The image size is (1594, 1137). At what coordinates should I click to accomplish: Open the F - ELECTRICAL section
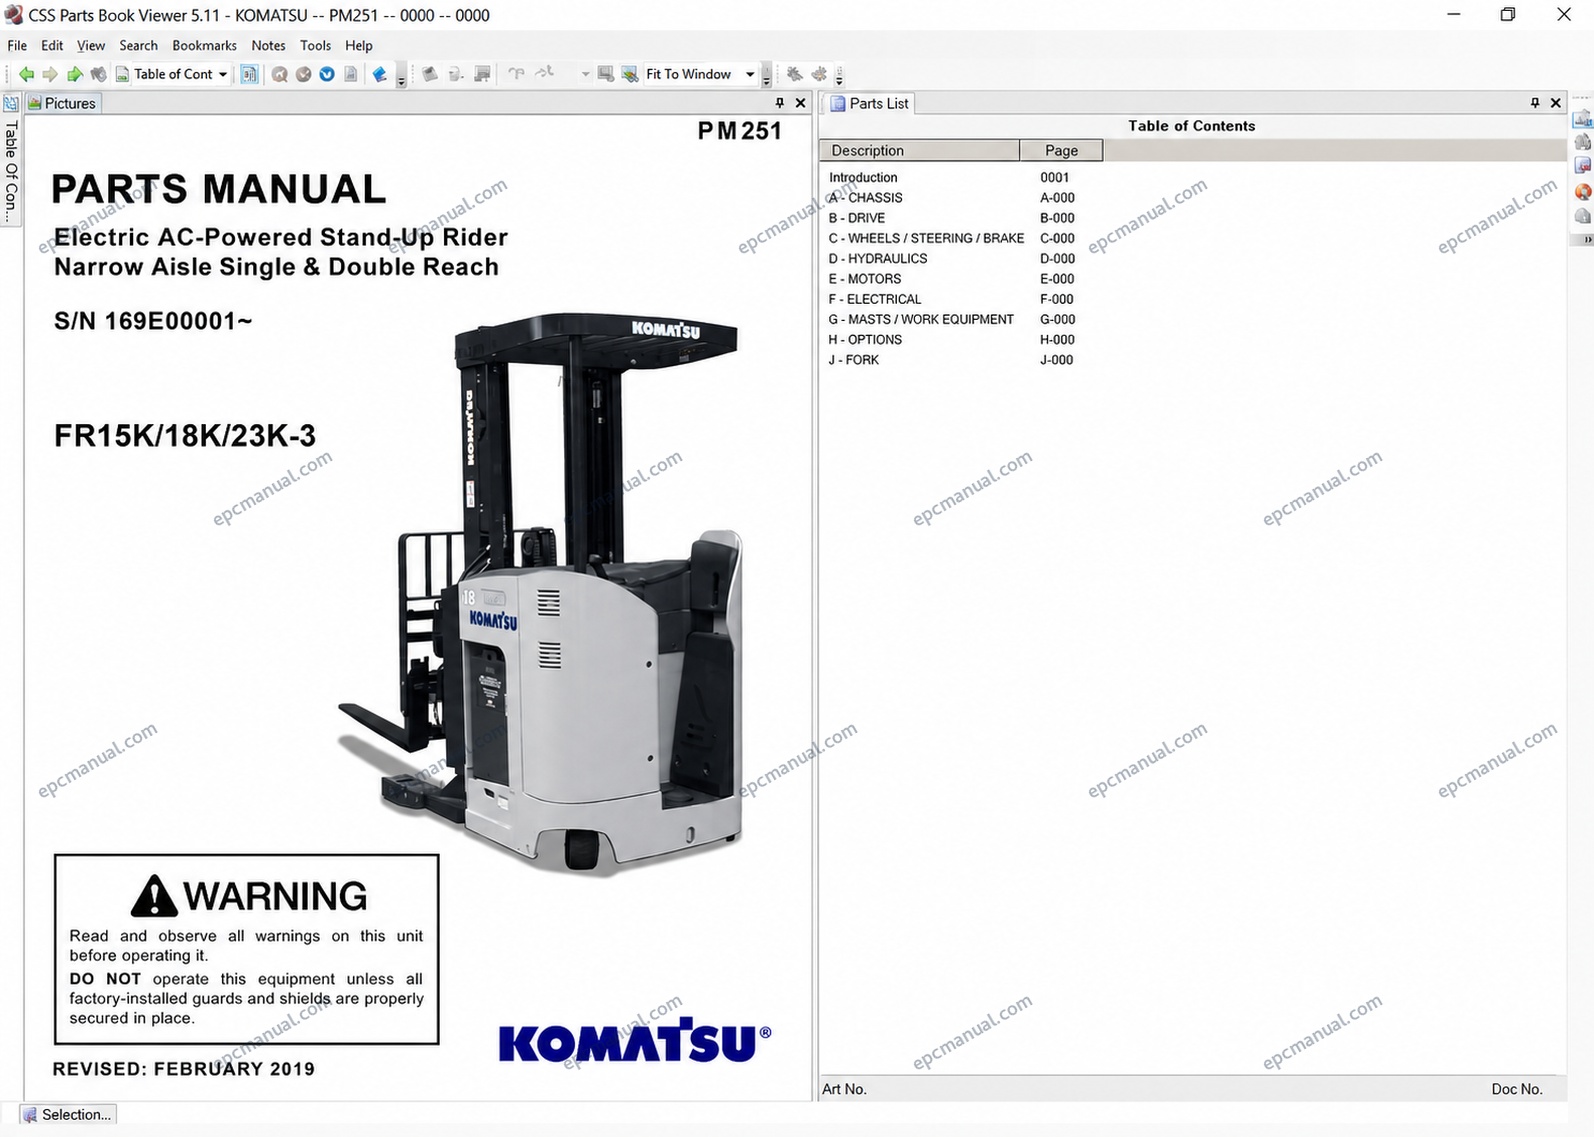(x=874, y=299)
